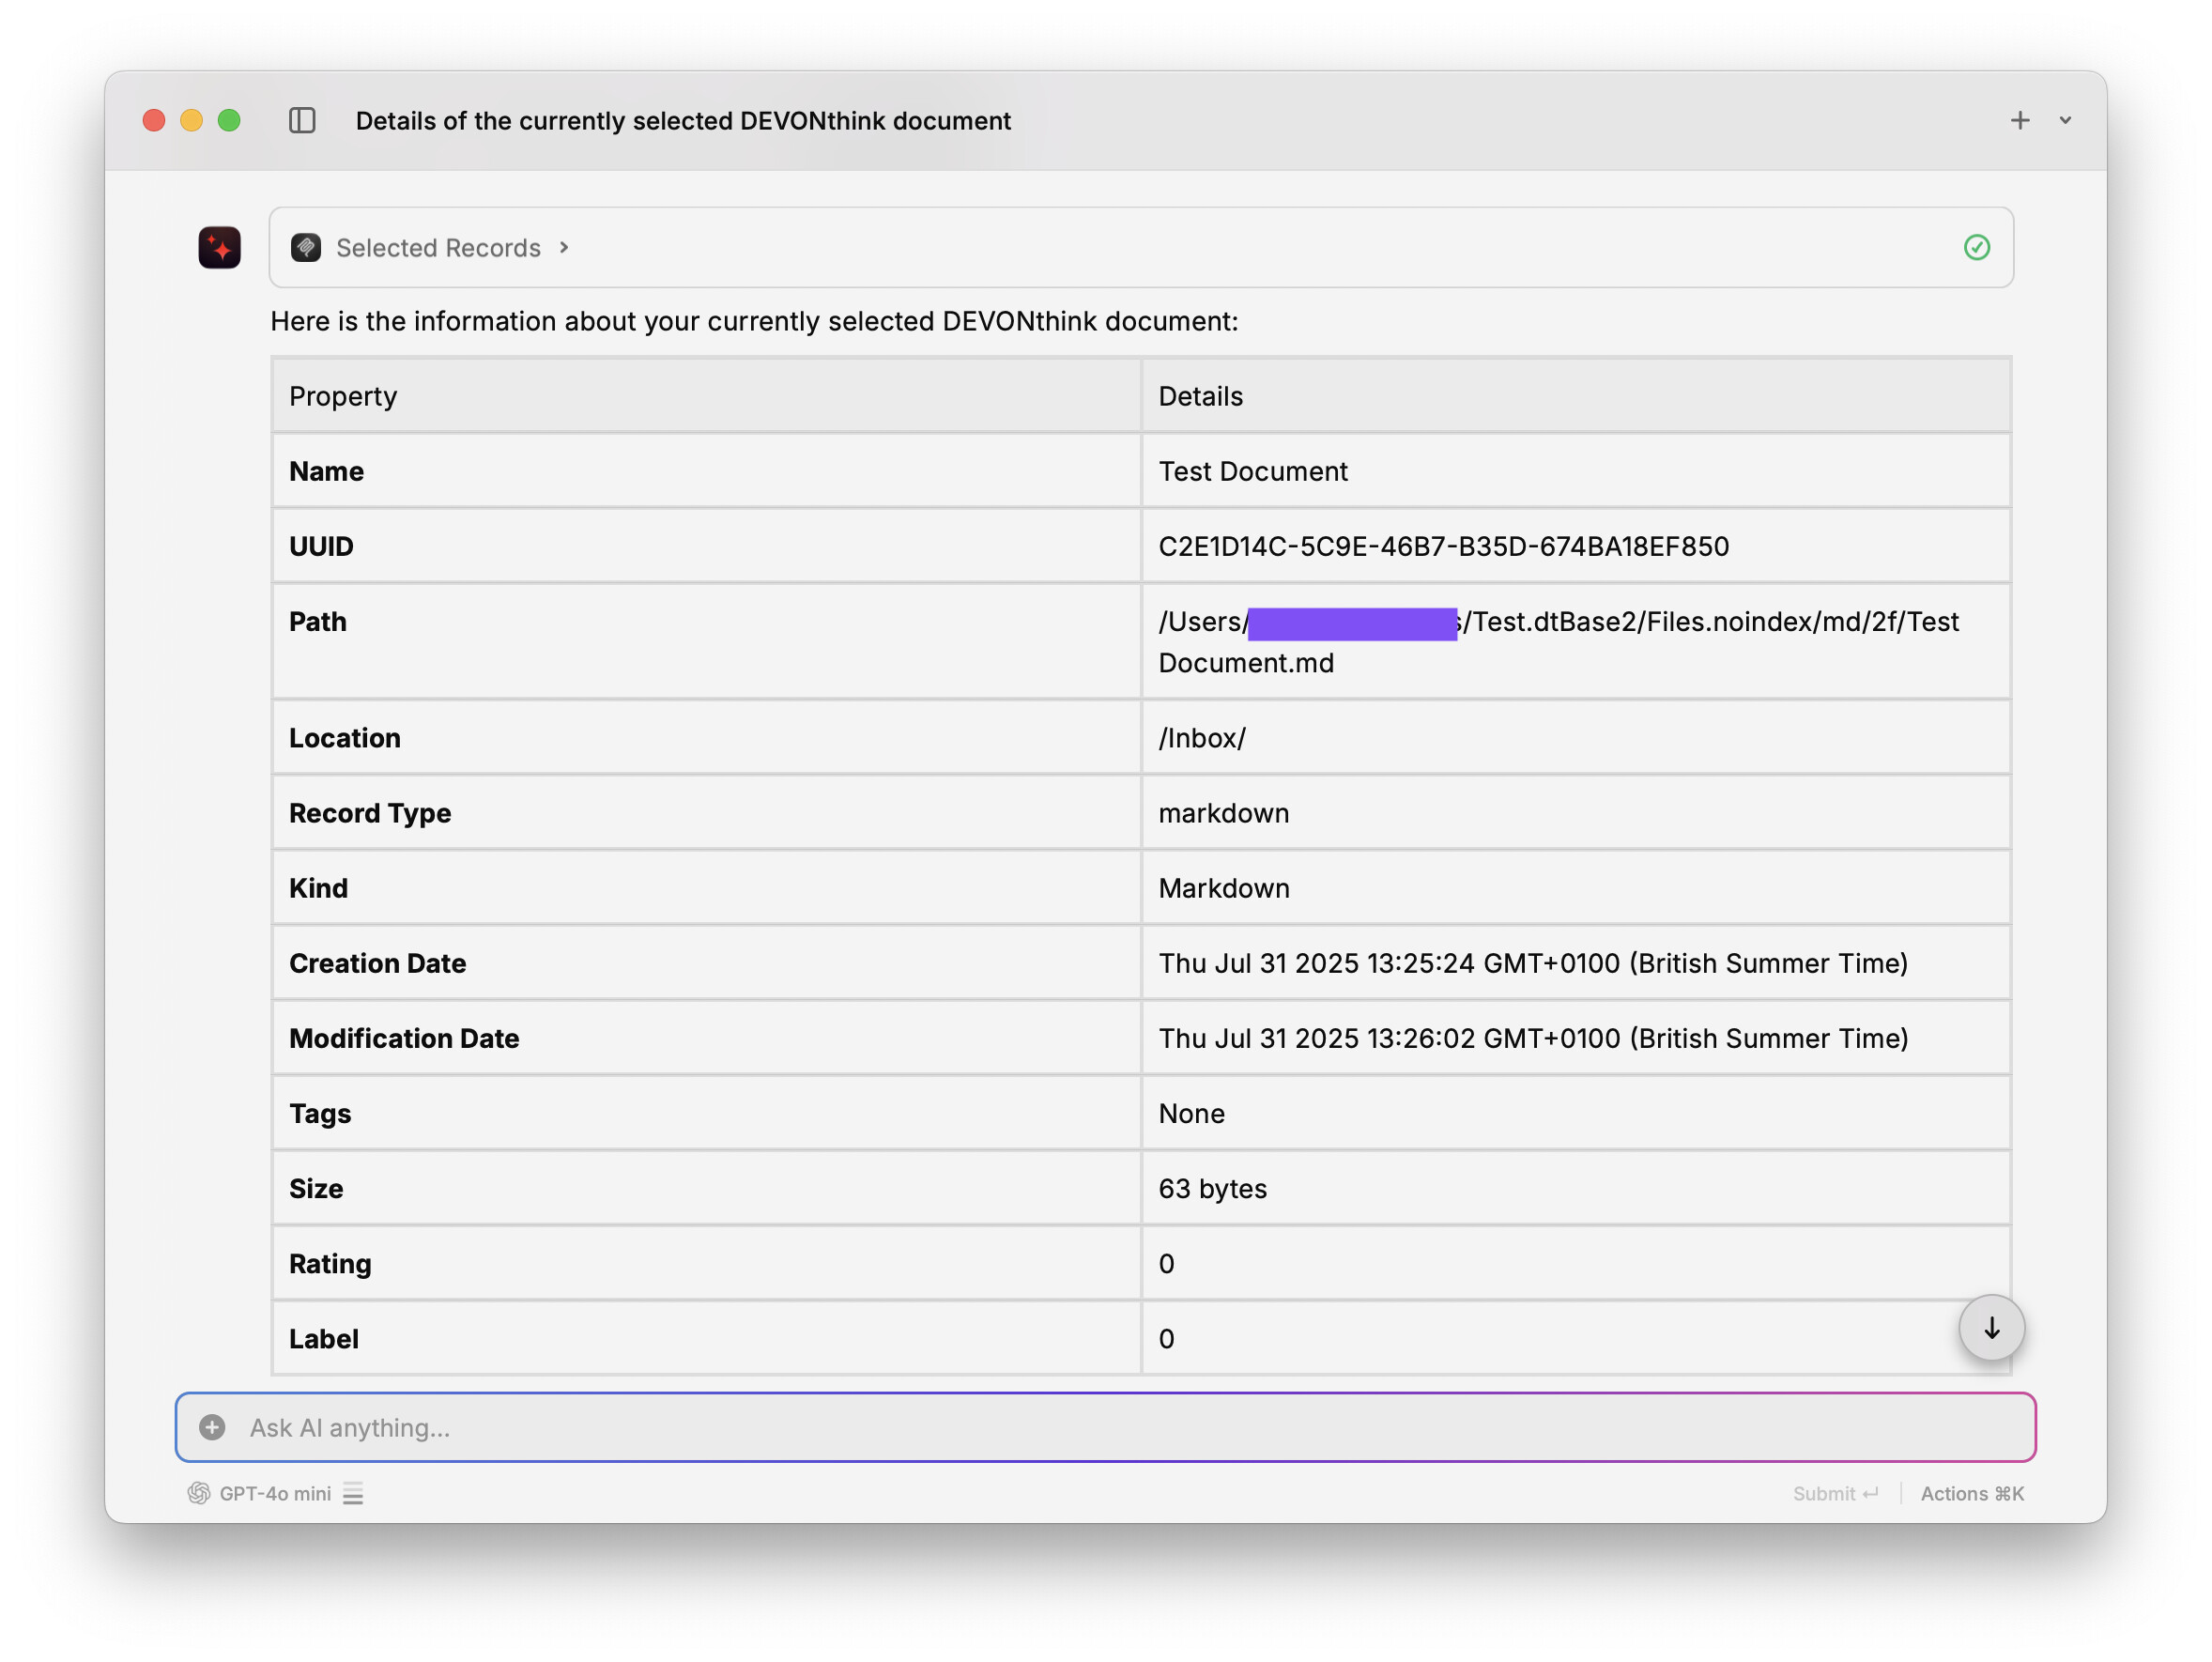
Task: Open the GPT-4o mini model selector
Action: (275, 1493)
